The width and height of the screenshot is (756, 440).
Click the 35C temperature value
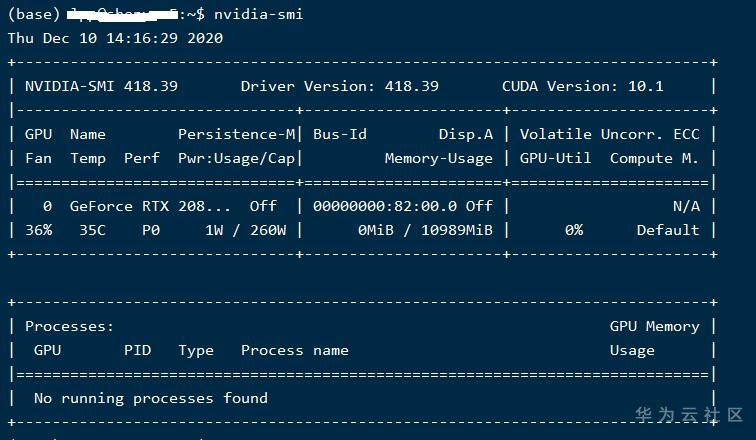coord(87,230)
